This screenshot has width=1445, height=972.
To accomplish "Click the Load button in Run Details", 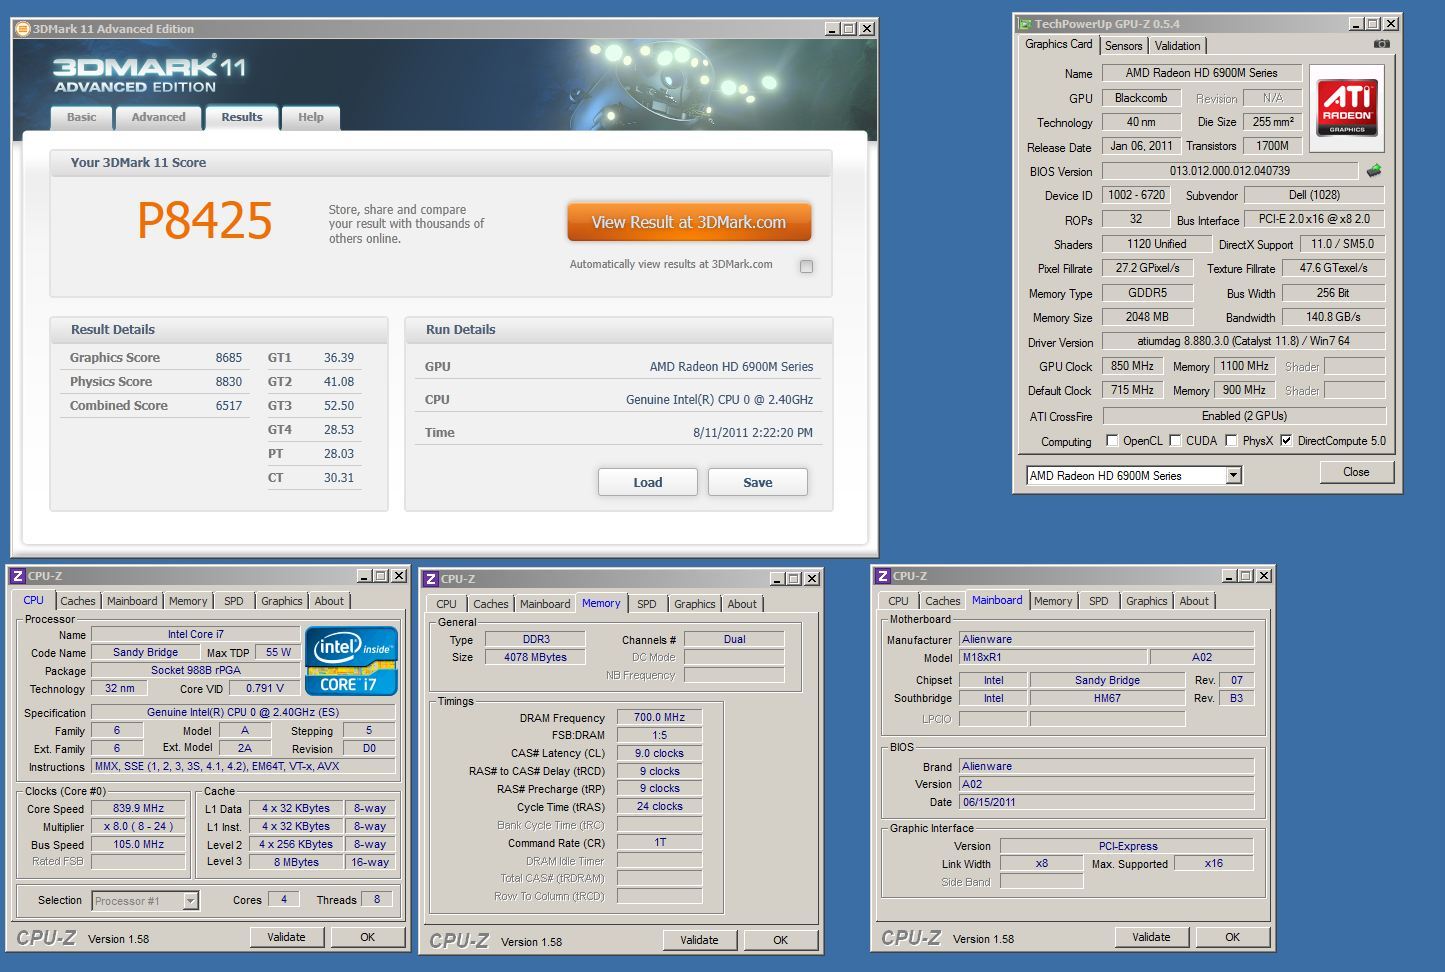I will coord(648,482).
